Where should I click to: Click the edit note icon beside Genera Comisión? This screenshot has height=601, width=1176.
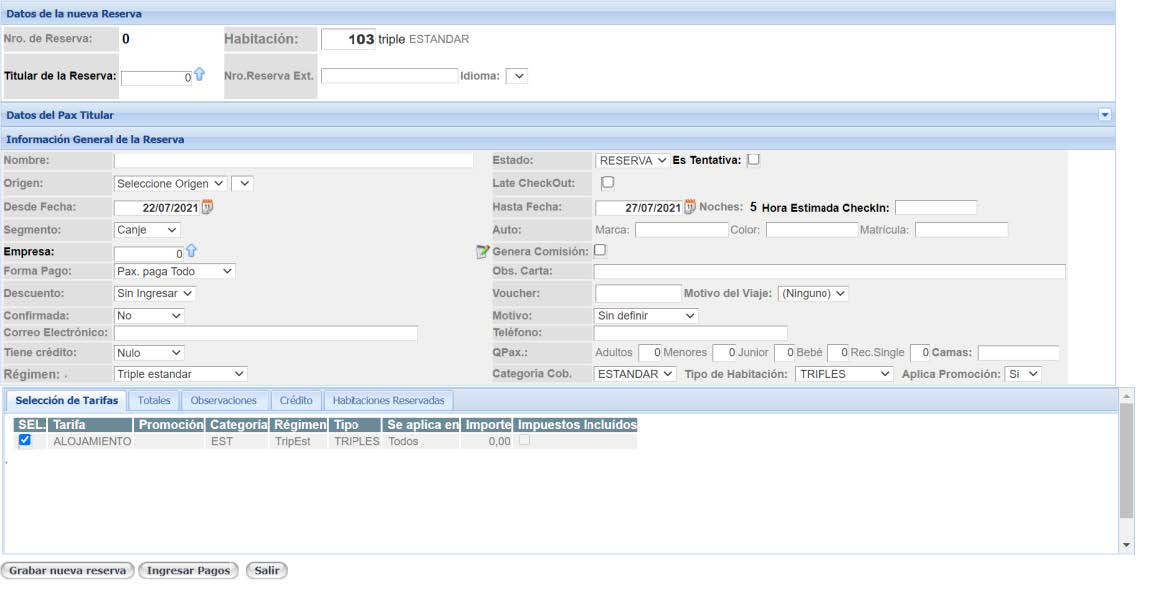(x=483, y=252)
